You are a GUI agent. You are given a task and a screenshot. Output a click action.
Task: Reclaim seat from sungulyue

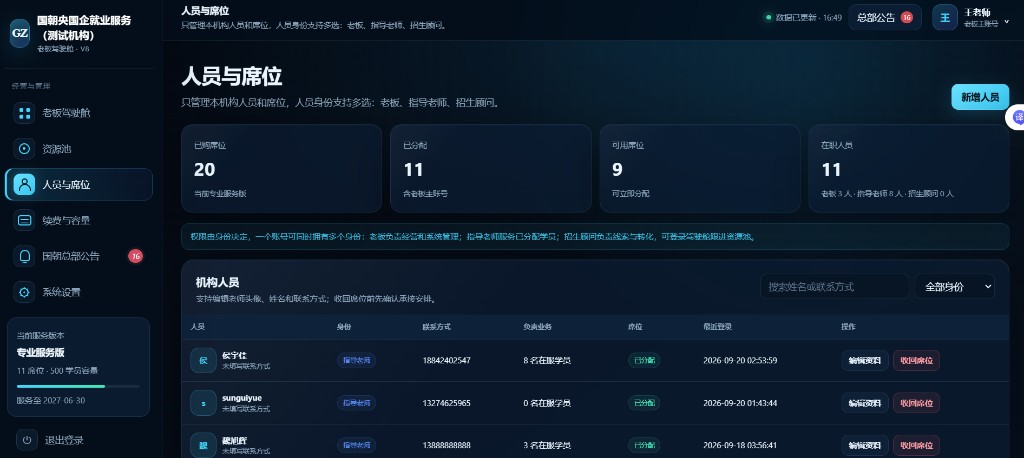[916, 403]
